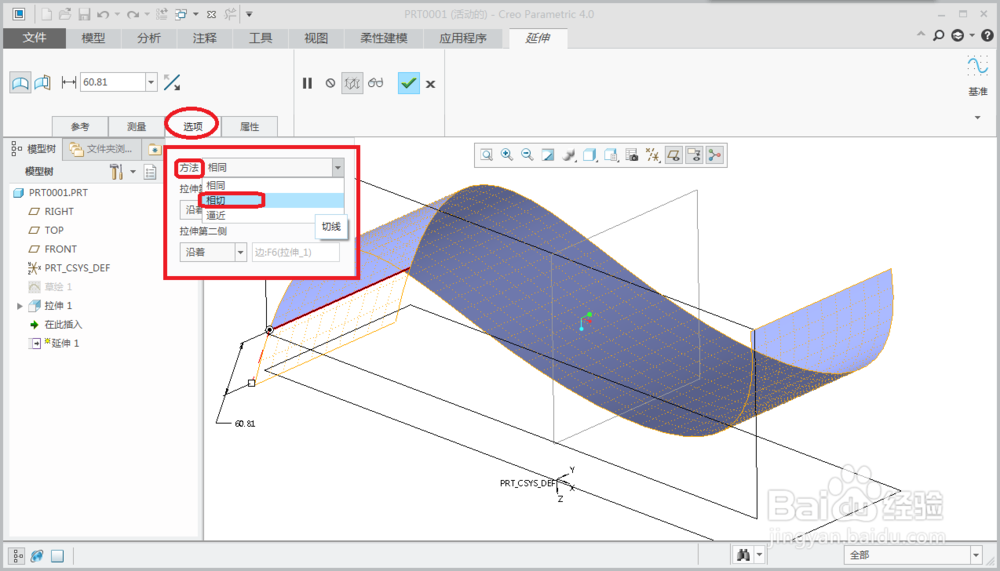Choose 逼近 in method list
The width and height of the screenshot is (1000, 571).
click(x=274, y=216)
